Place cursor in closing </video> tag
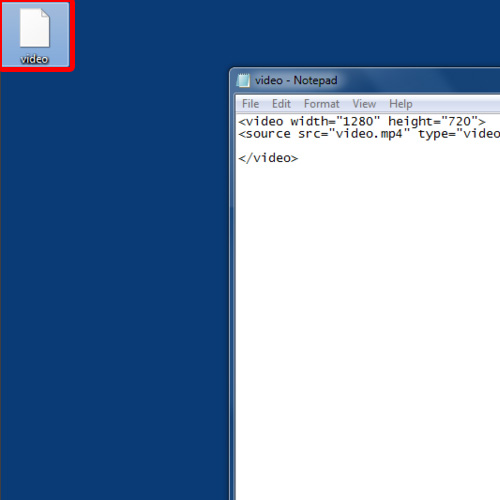The height and width of the screenshot is (500, 500). [x=268, y=158]
